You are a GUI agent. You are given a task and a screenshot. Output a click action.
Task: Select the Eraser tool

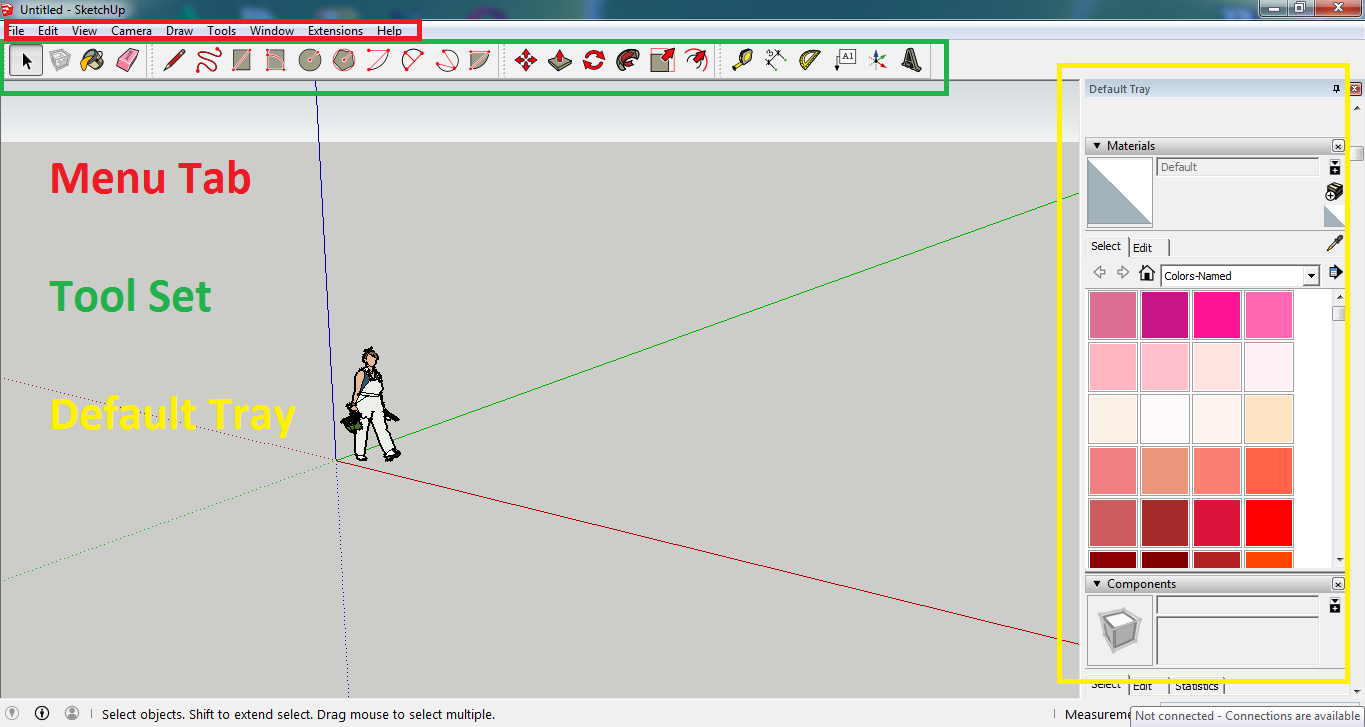127,60
